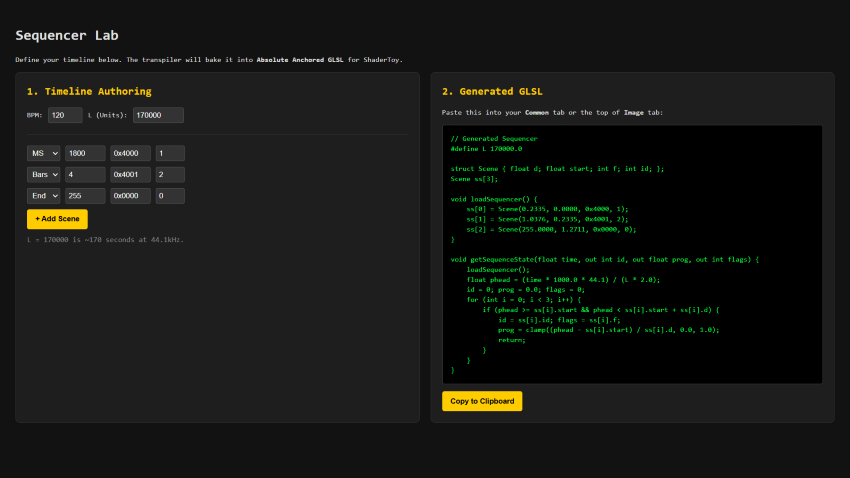The width and height of the screenshot is (850, 478).
Task: Click the duration field showing 1800
Action: [x=85, y=153]
